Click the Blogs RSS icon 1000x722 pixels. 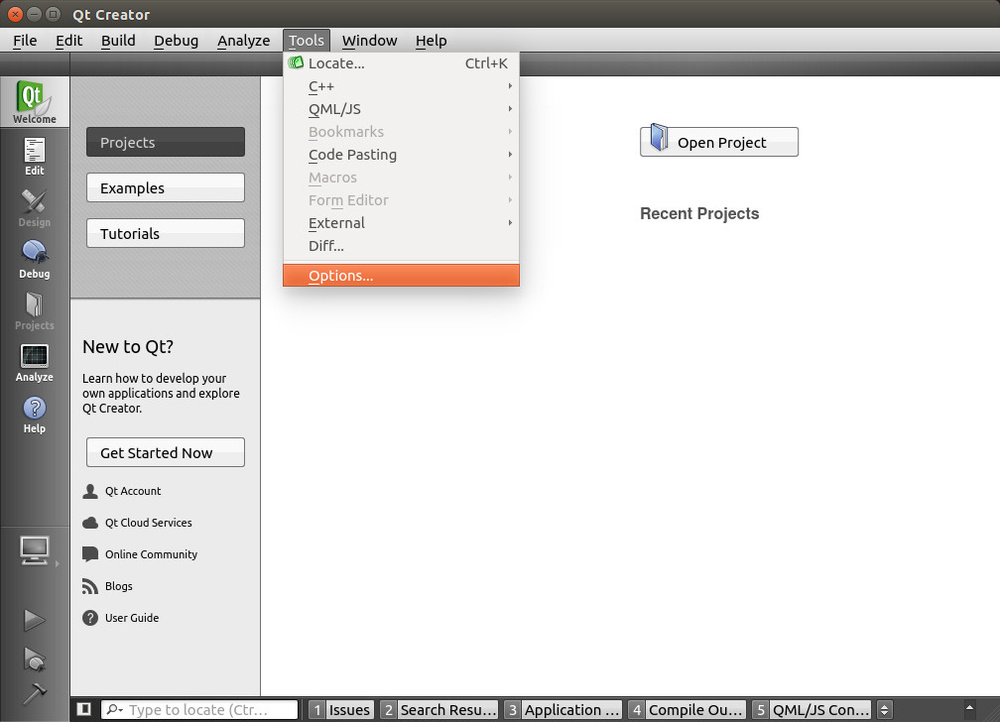click(90, 586)
